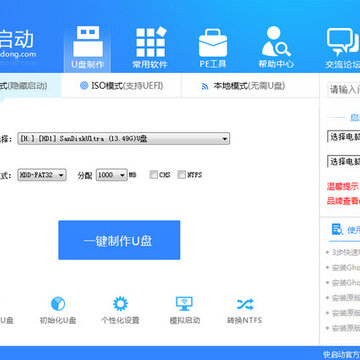Open the 帮助中心 person icon

click(276, 42)
